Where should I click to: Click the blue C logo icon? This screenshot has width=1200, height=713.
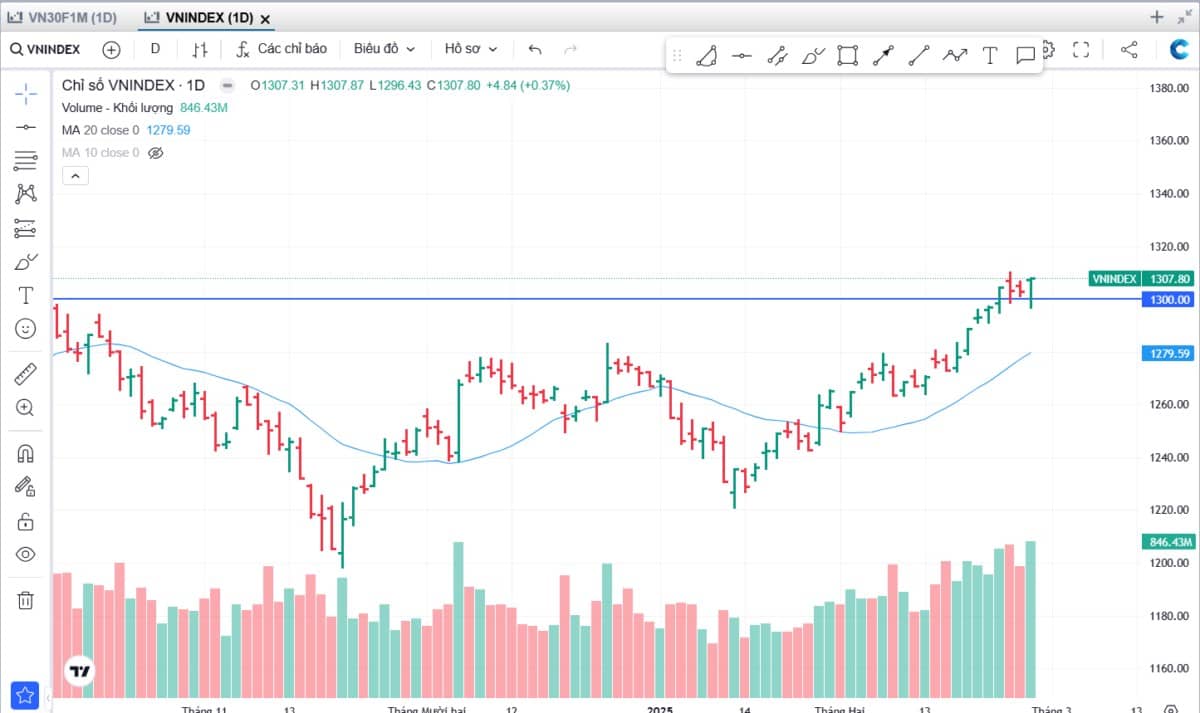(1180, 49)
